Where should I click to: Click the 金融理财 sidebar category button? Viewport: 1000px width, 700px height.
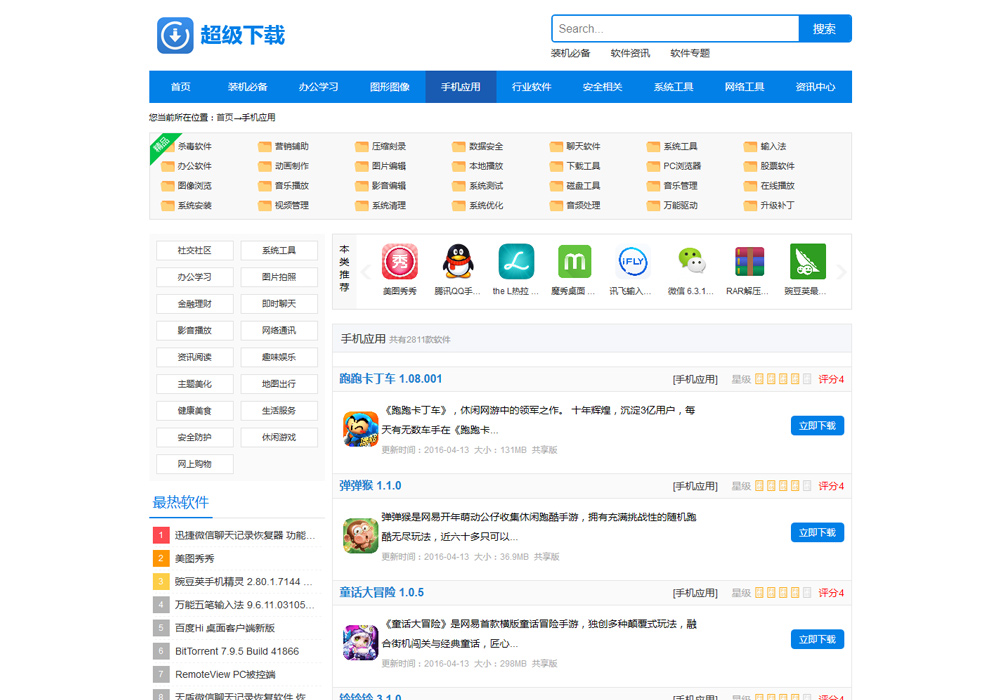(195, 304)
